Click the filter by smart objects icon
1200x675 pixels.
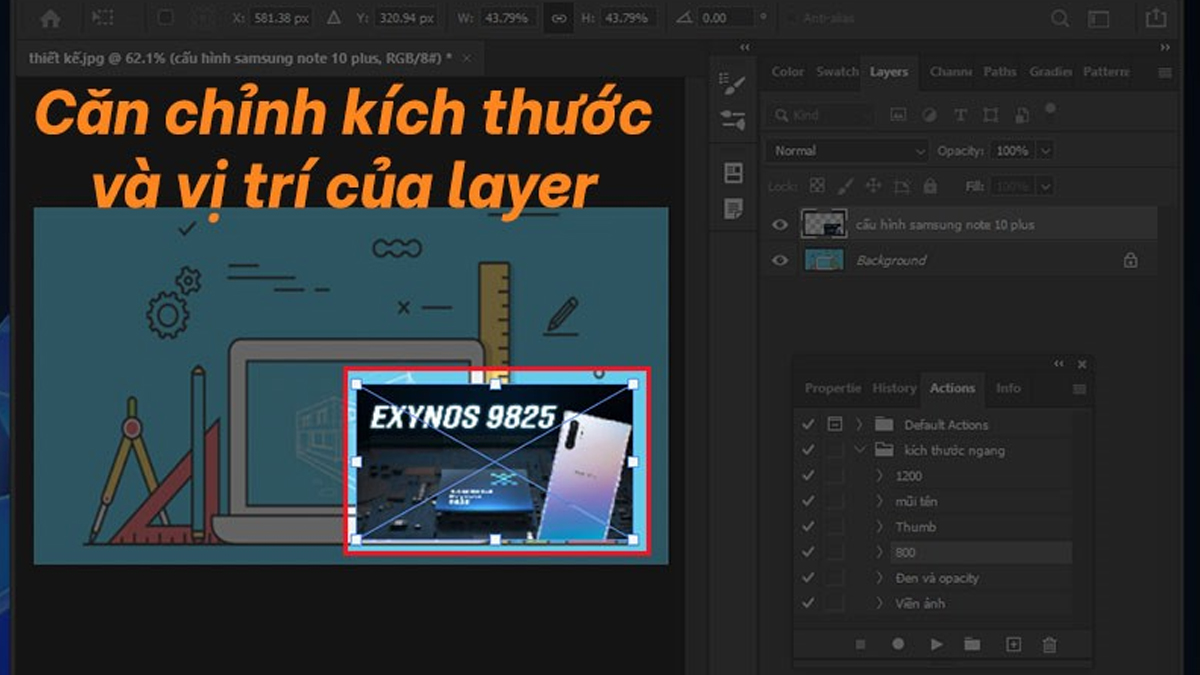click(1022, 115)
